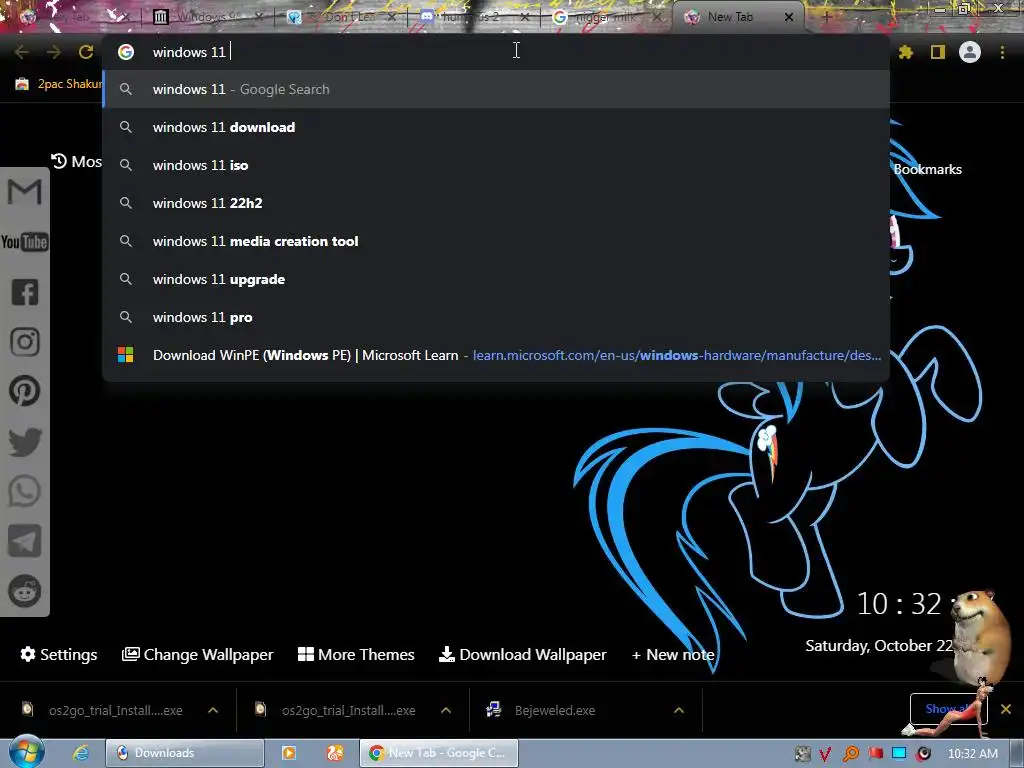Viewport: 1024px width, 768px height.
Task: Switch to the Don't Lea... tab
Action: coord(342,17)
